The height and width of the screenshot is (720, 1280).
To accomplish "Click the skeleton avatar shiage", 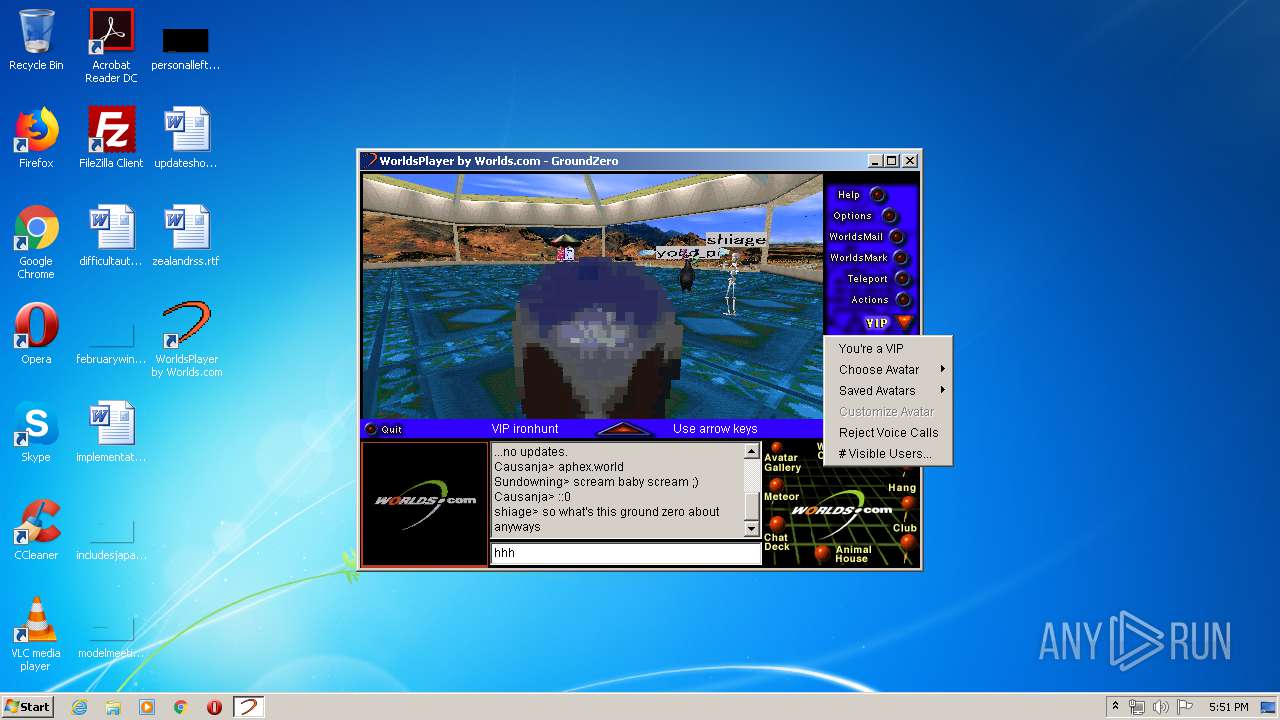I will (732, 282).
